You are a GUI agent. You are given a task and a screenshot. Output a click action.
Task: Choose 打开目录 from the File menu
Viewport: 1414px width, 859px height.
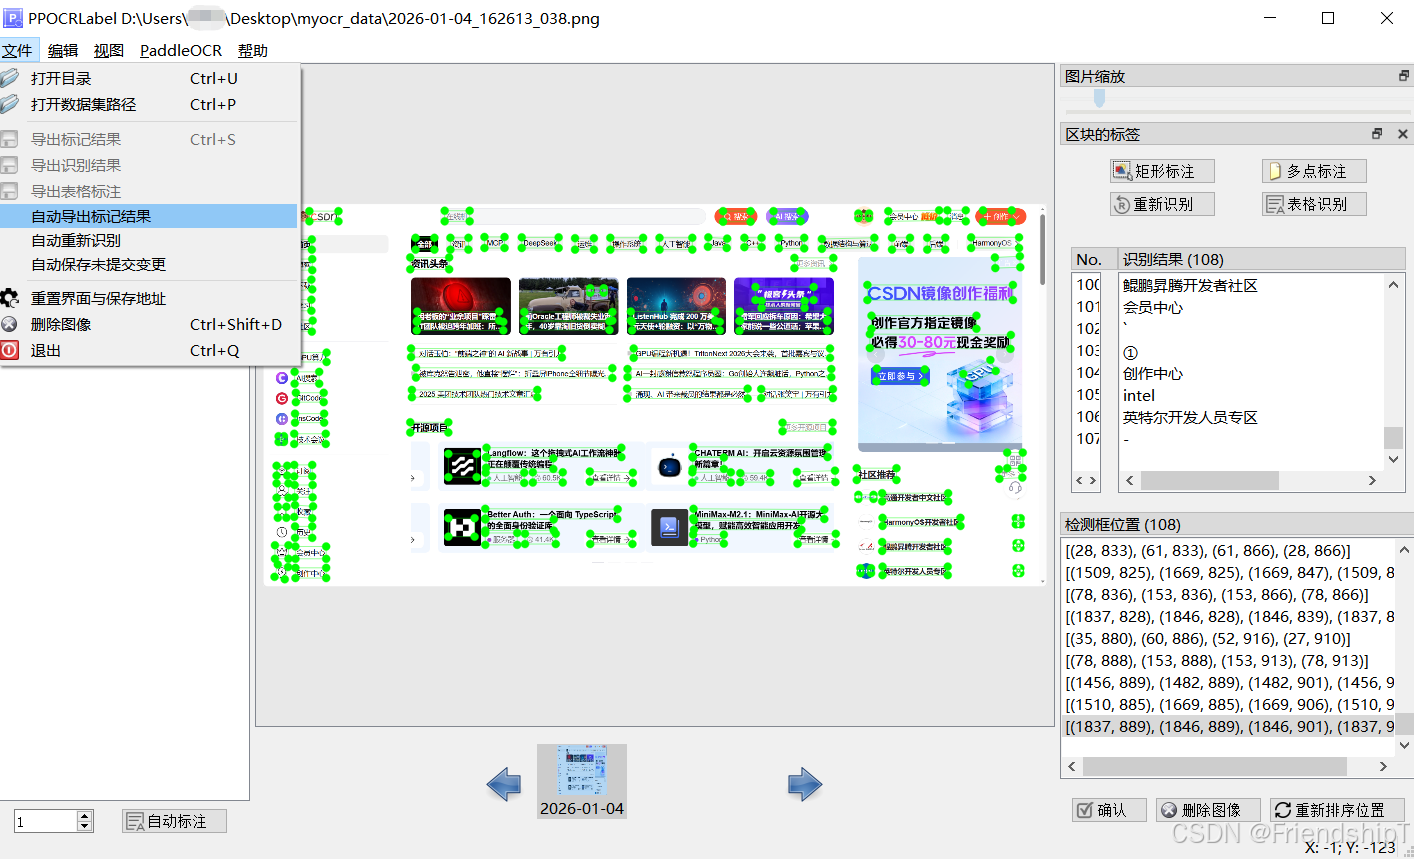point(150,78)
